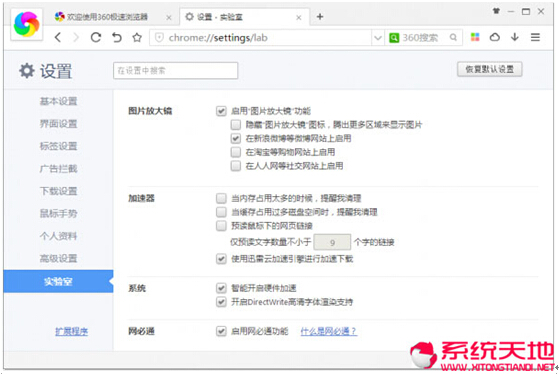Toggle 在新浪微博等微博网站上启用 checkbox

(x=236, y=138)
